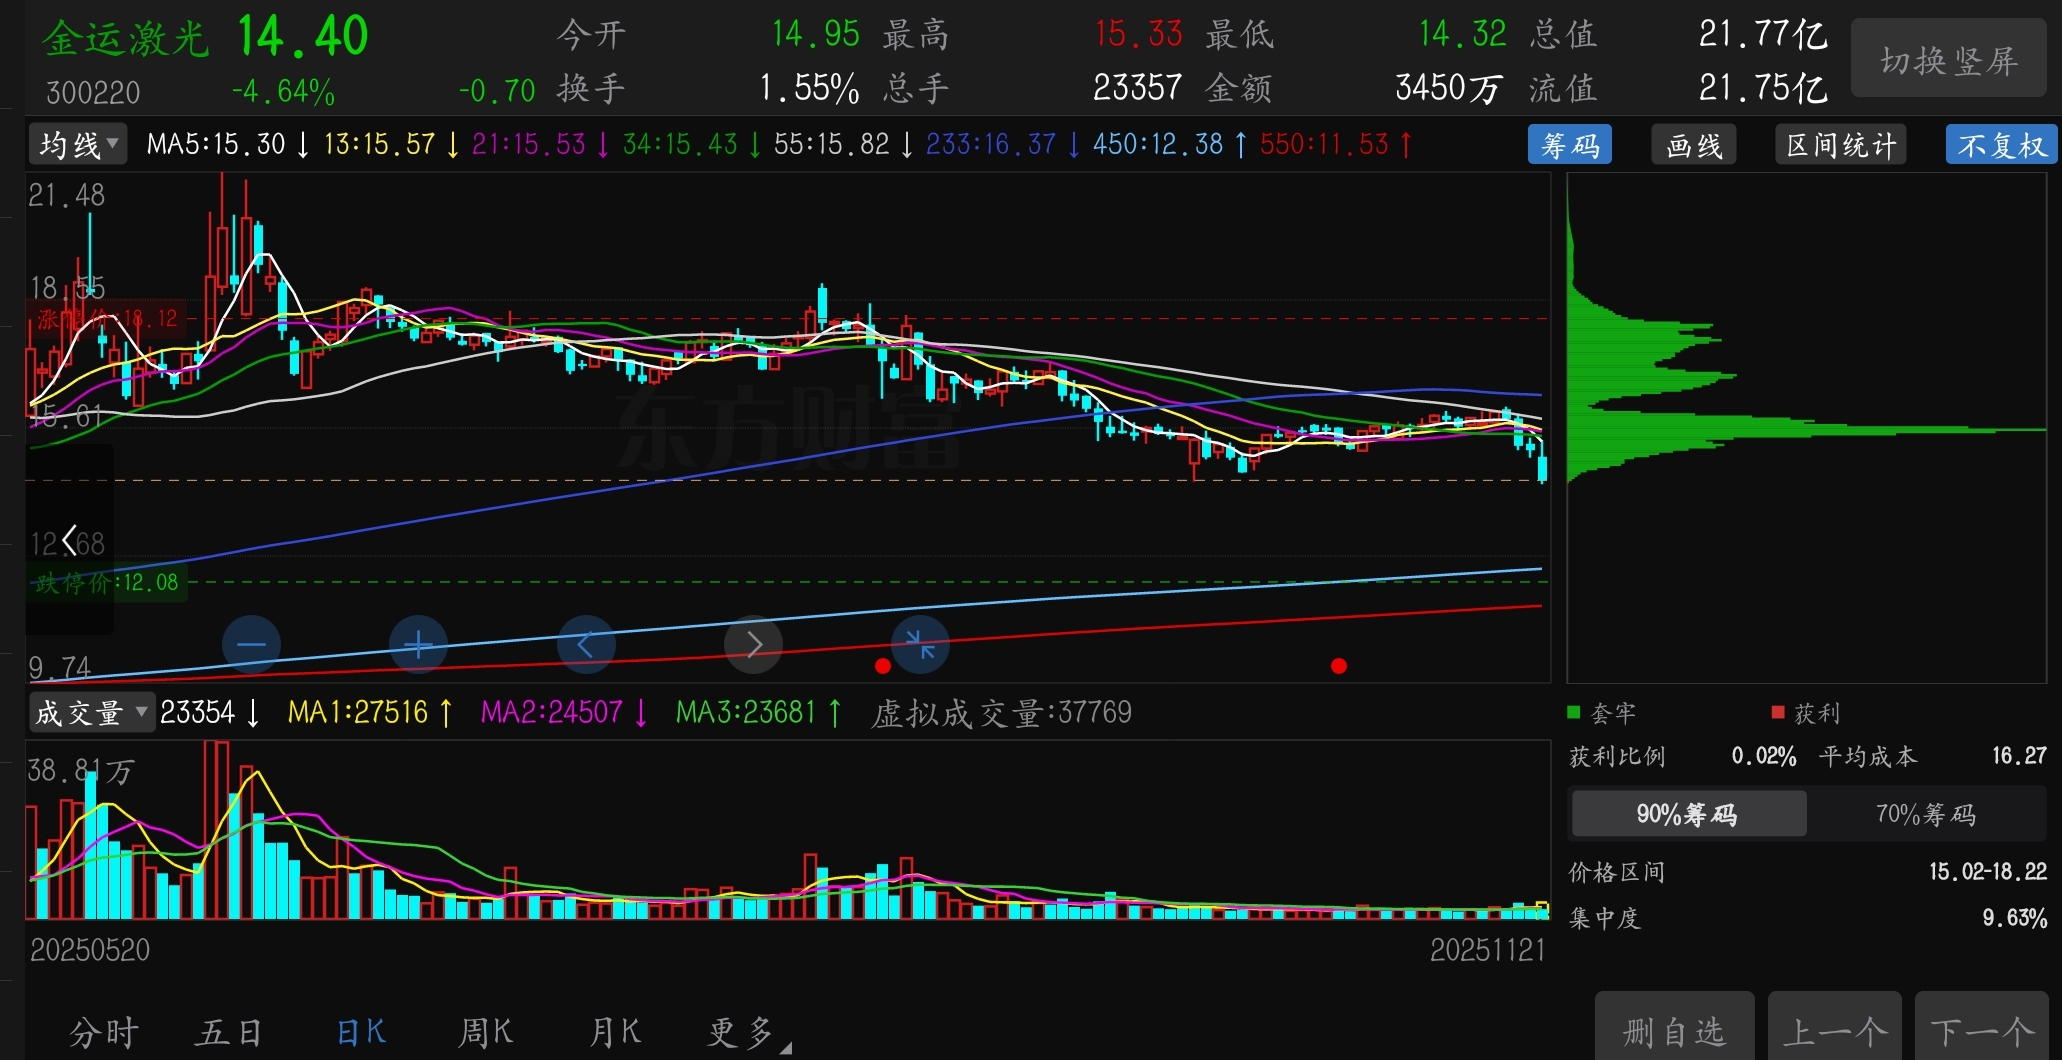Screen dimensions: 2062x1060
Task: Click the 总手 value 23357
Action: [1138, 88]
